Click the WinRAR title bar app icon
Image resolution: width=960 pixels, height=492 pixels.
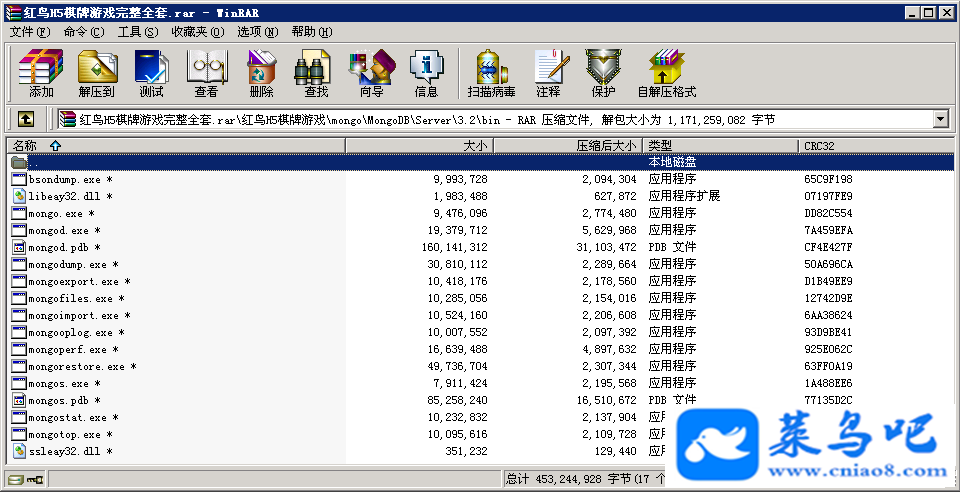tap(12, 12)
